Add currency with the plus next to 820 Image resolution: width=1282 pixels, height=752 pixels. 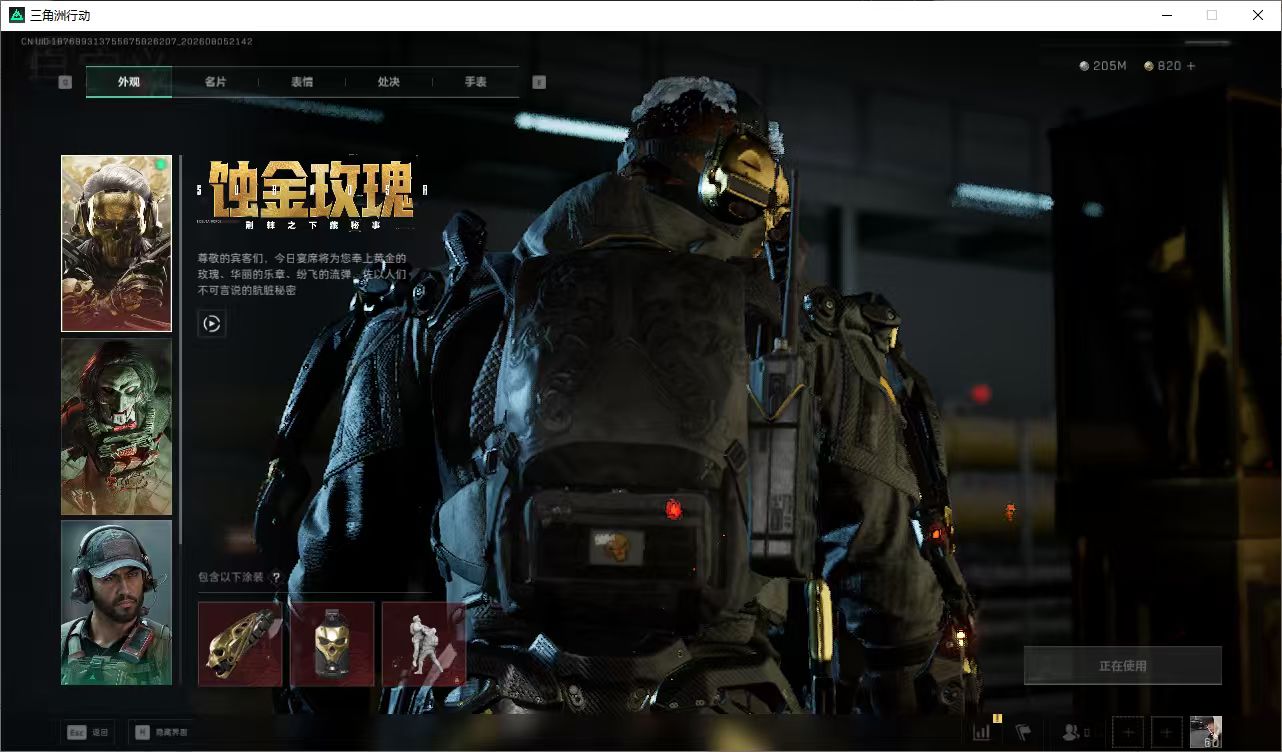pos(1190,66)
